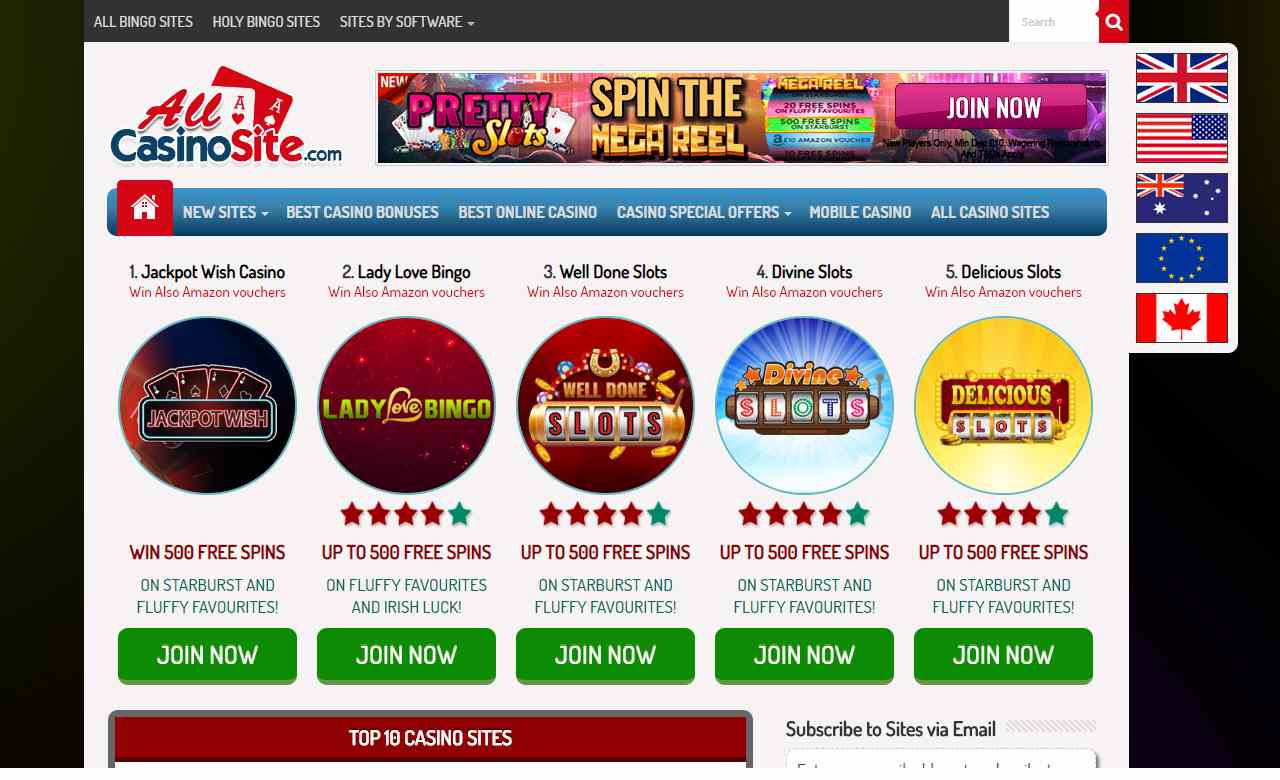Open All Bingo Sites in top bar
This screenshot has height=780, width=1280.
pyautogui.click(x=143, y=21)
